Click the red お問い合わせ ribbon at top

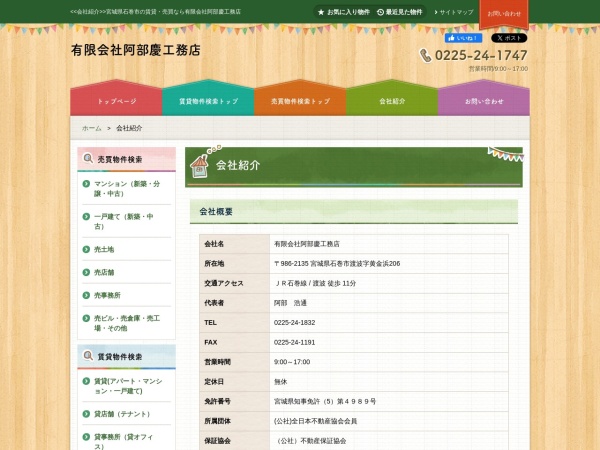pos(504,14)
